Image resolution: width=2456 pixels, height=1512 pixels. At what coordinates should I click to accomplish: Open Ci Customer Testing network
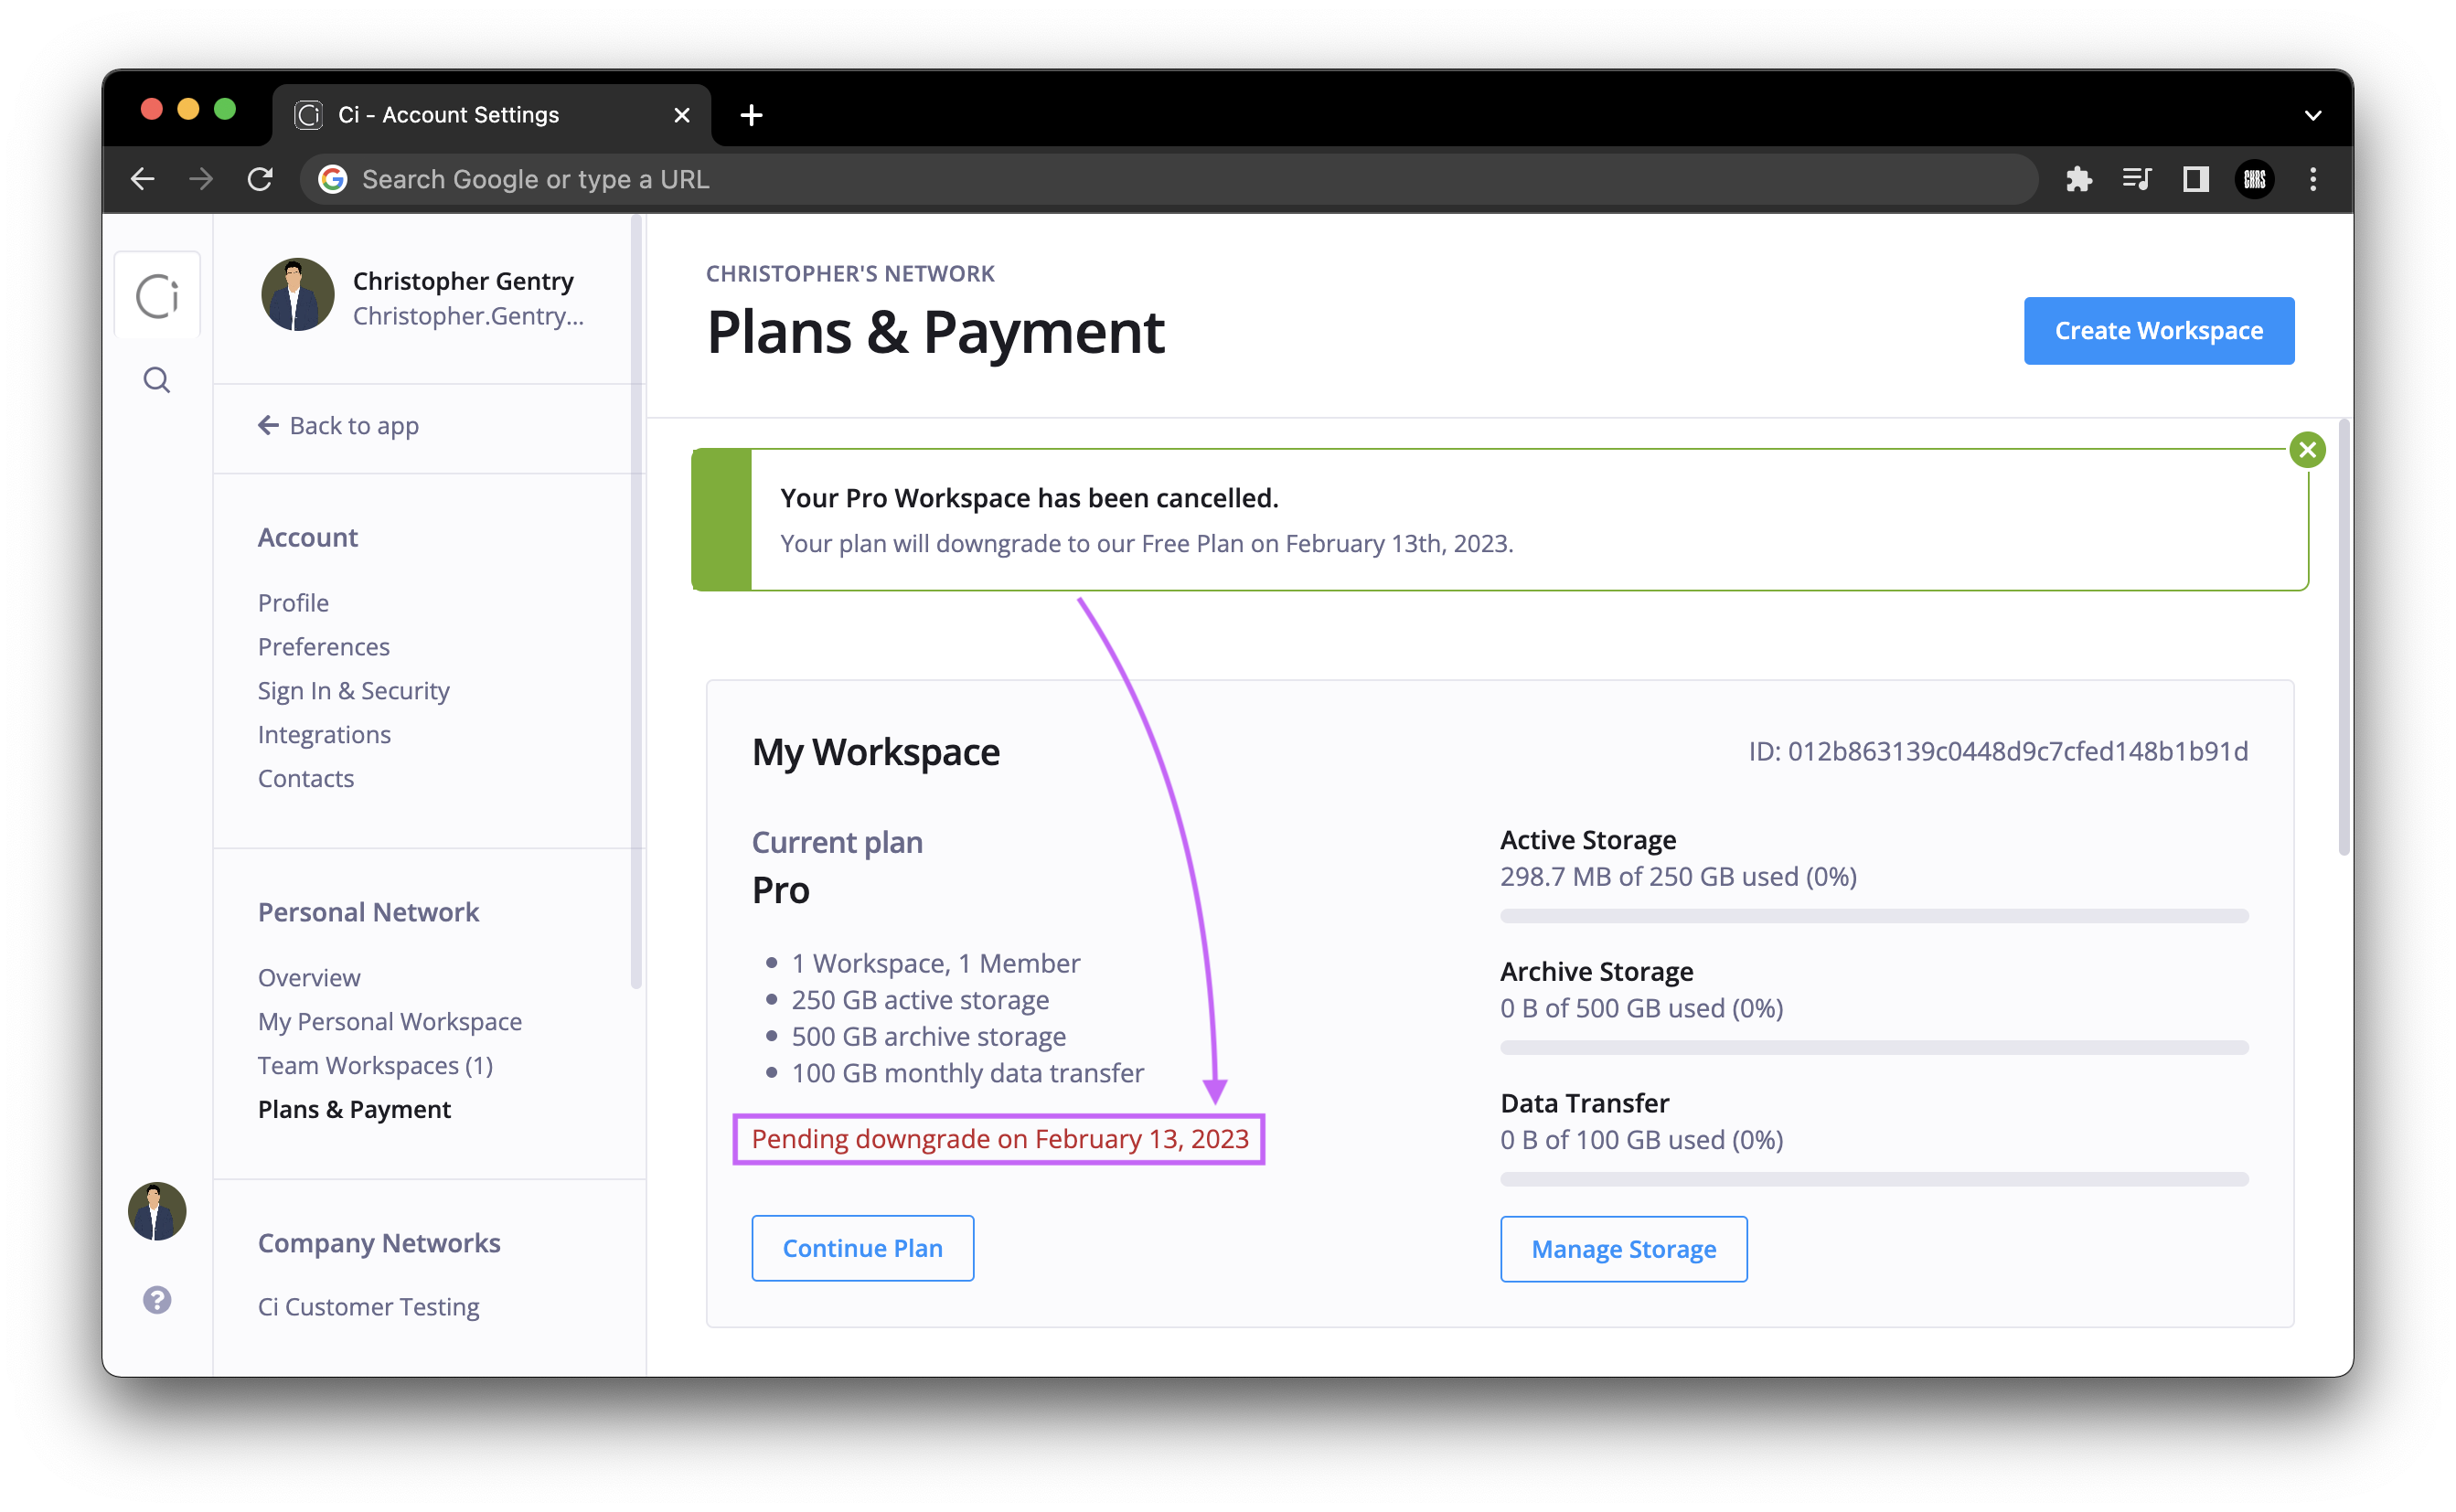point(369,1306)
